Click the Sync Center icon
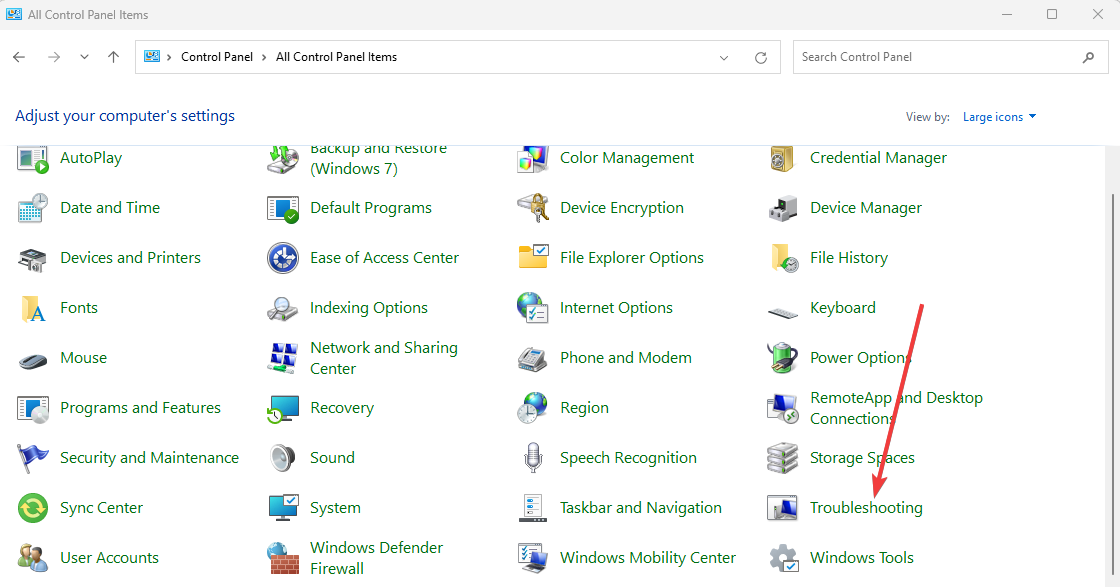This screenshot has width=1120, height=587. coord(32,508)
